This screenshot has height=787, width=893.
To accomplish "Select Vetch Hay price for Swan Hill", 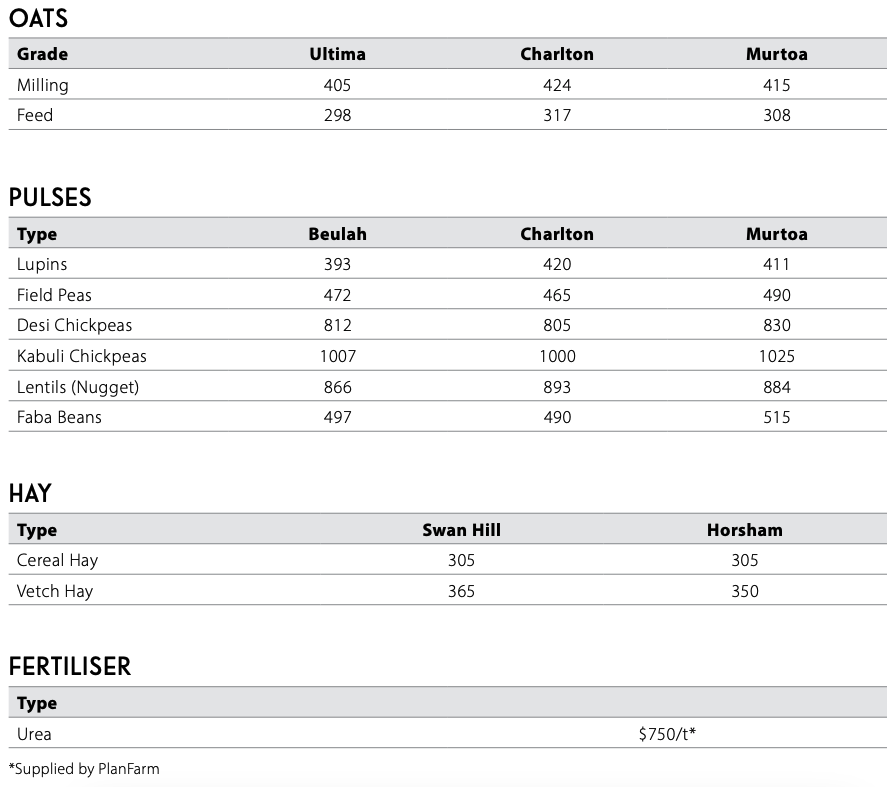I will (461, 591).
